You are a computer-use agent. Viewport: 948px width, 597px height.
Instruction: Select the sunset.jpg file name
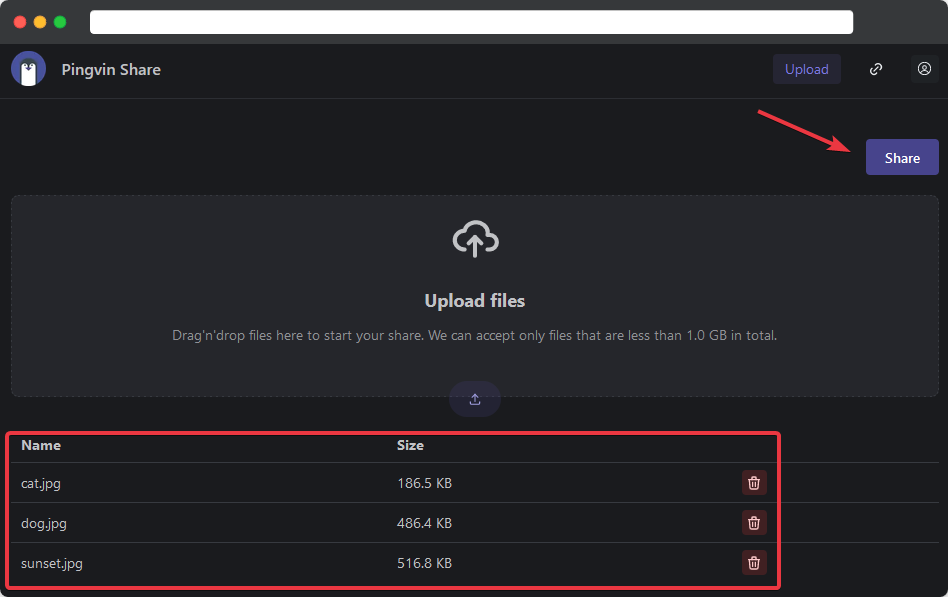(x=52, y=563)
